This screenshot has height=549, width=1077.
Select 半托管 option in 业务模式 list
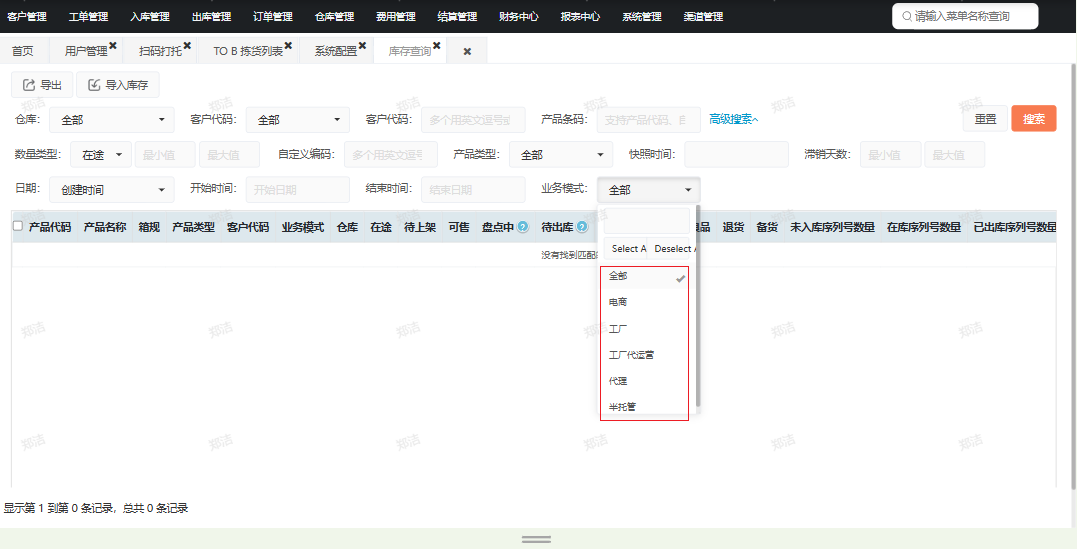point(644,406)
